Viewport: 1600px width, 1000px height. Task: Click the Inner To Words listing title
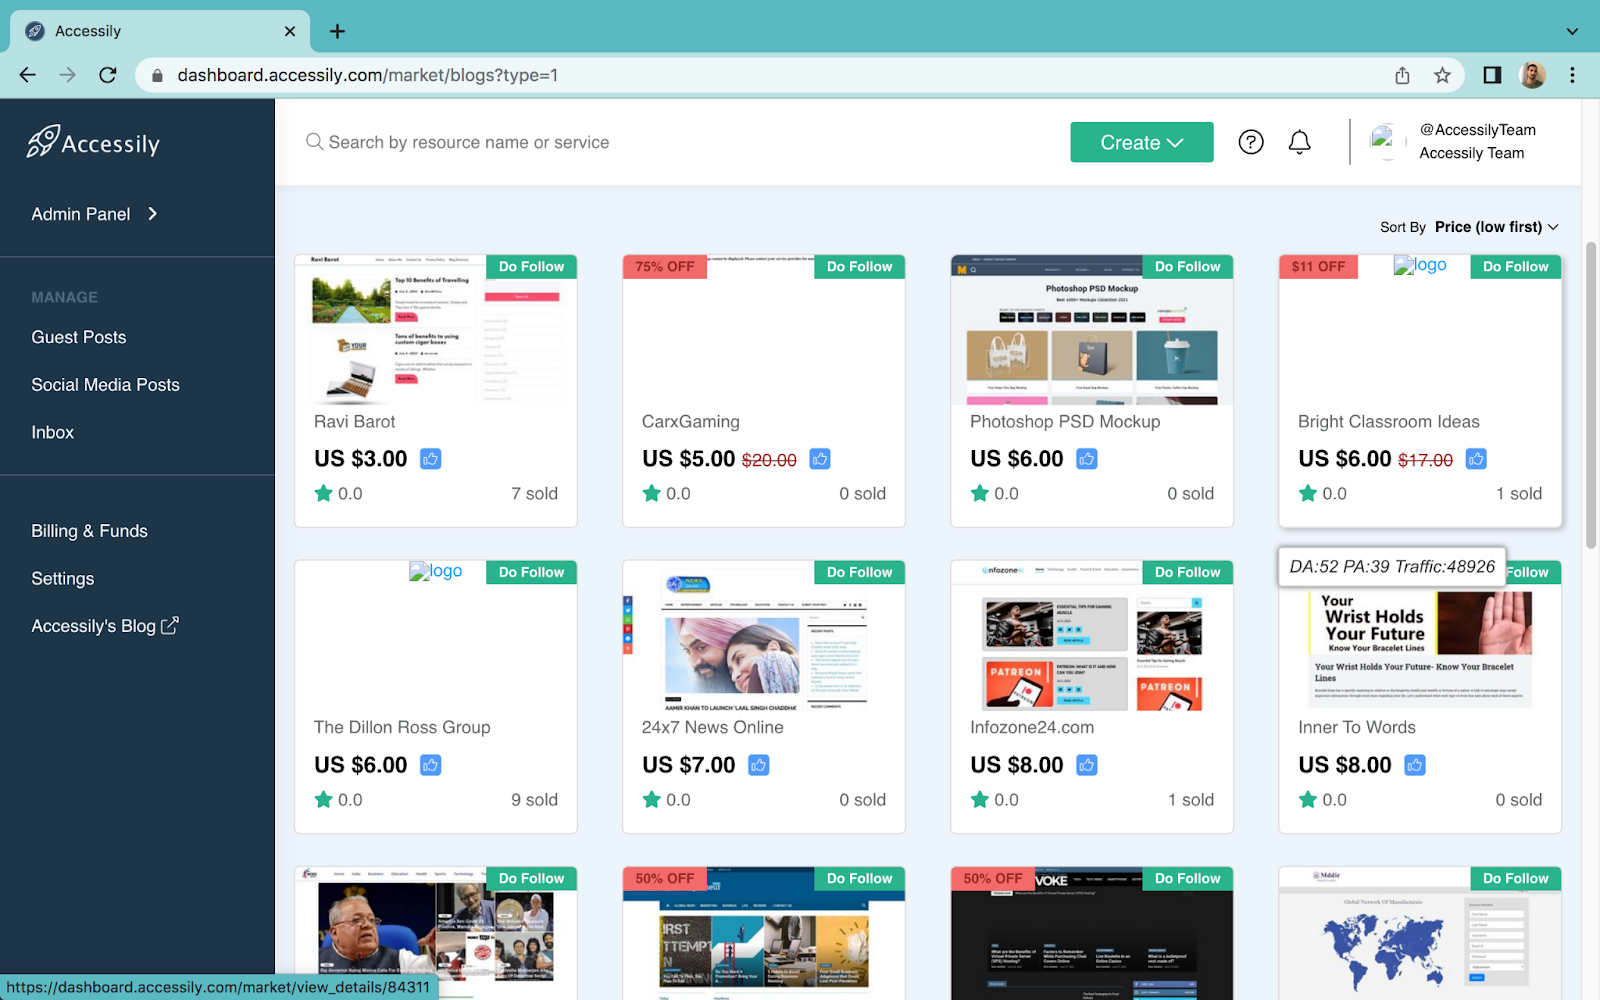(x=1357, y=728)
